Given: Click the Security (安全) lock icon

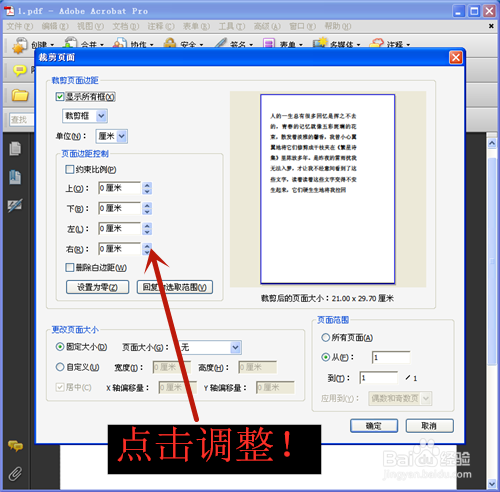Looking at the screenshot, I should click(x=170, y=43).
